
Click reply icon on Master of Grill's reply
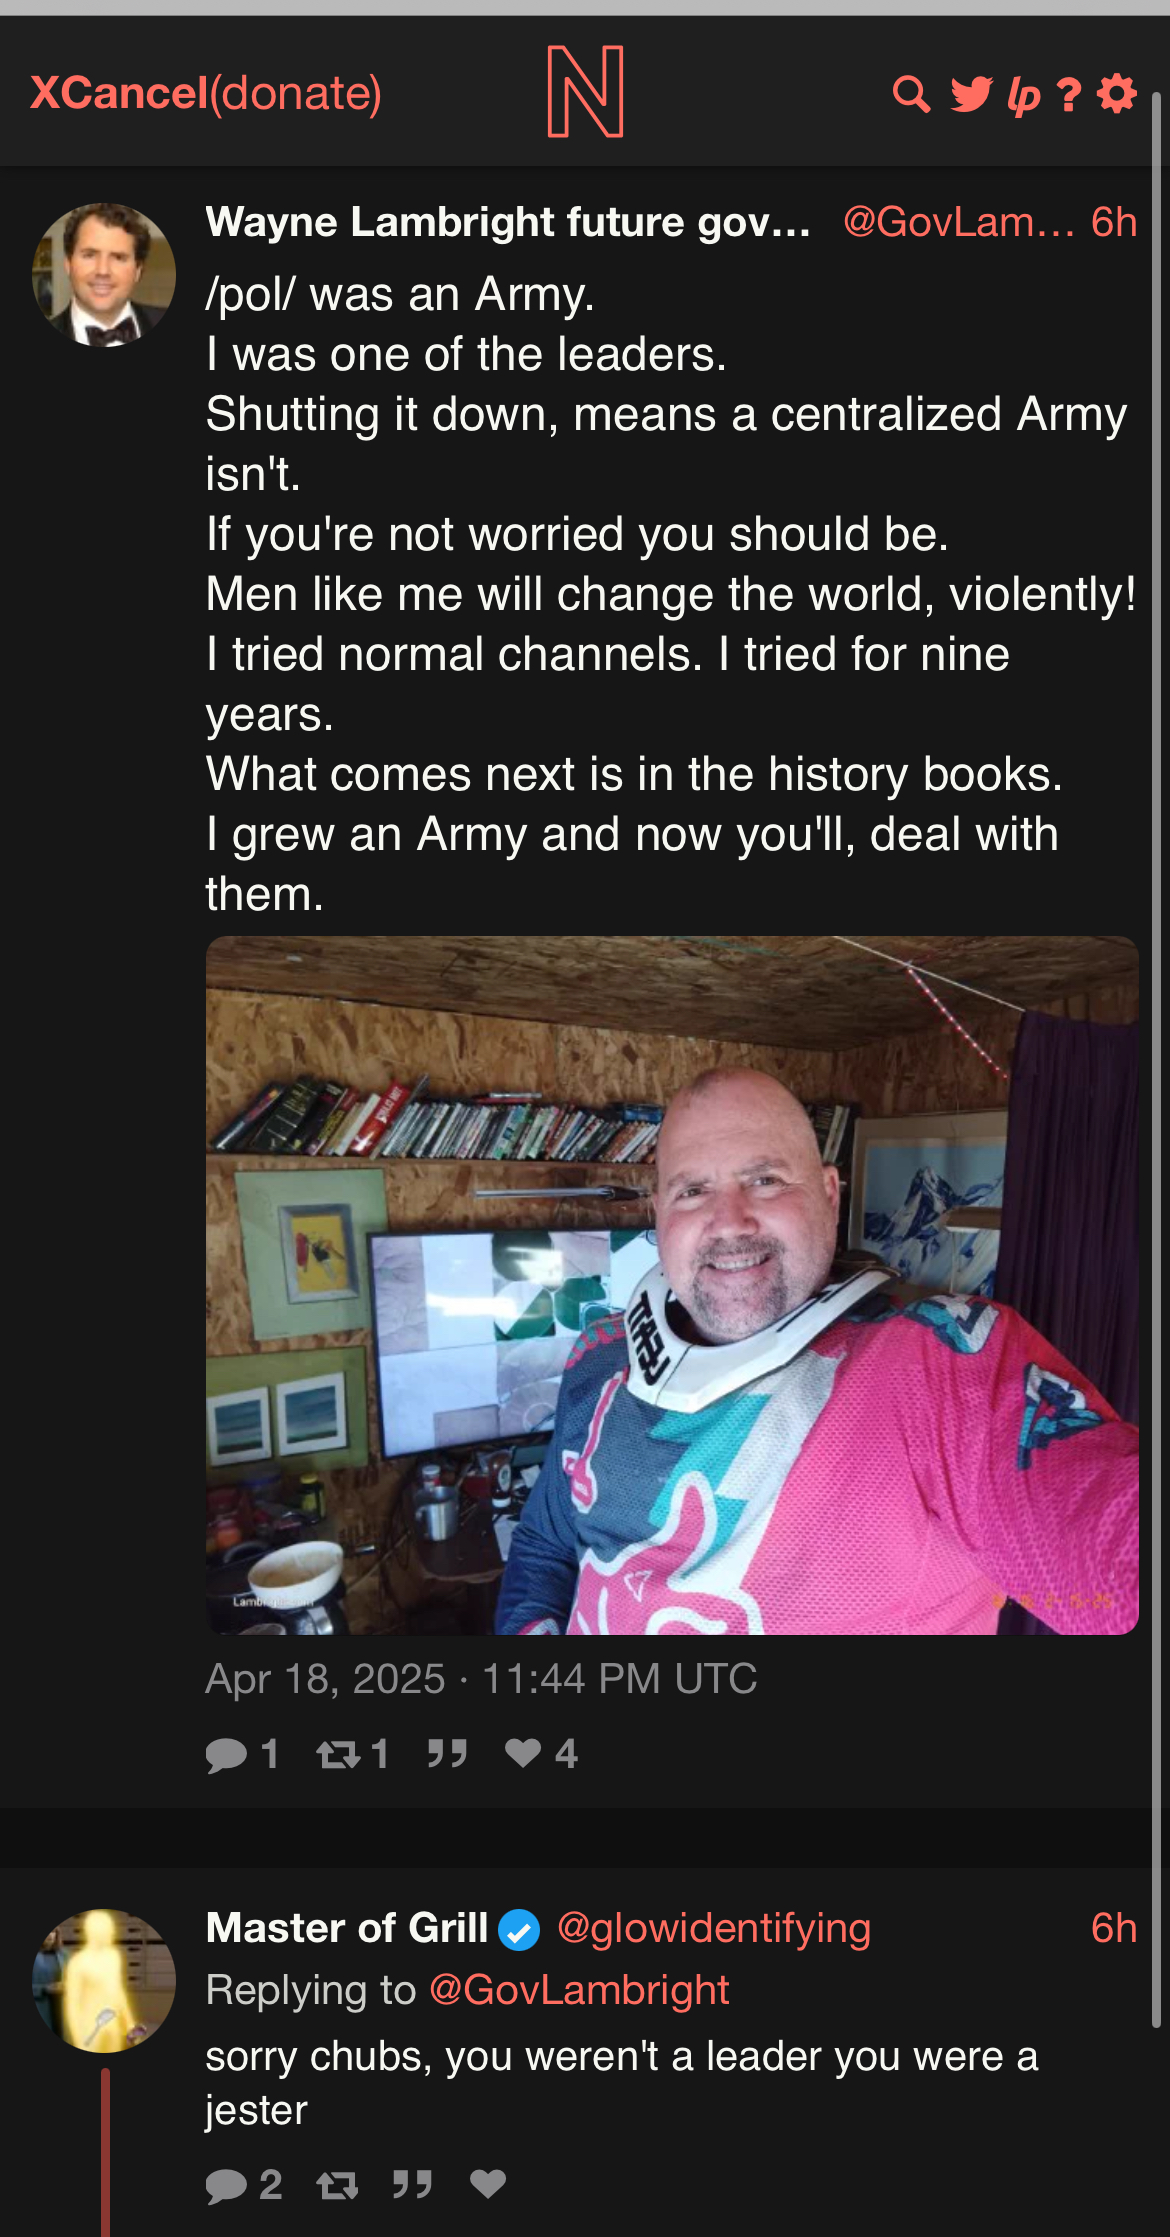[x=227, y=2186]
